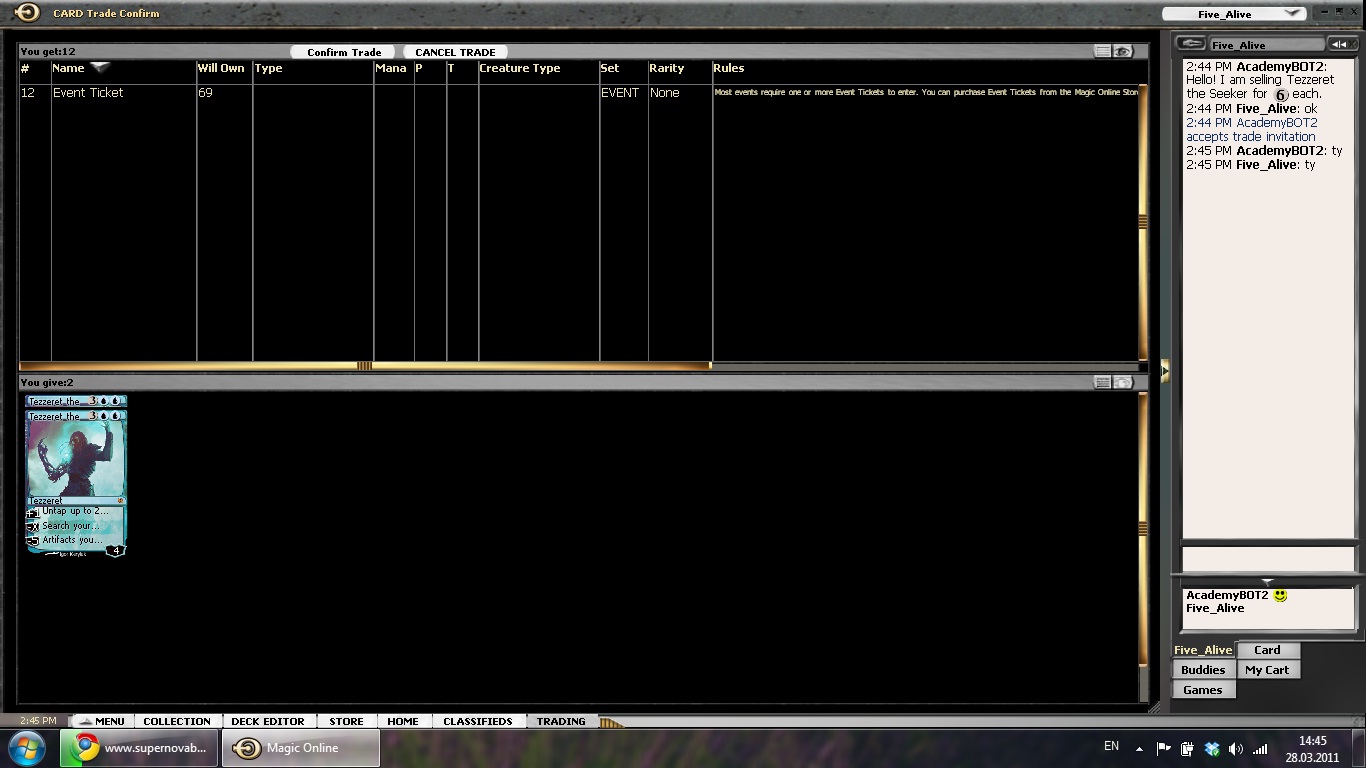Viewport: 1366px width, 768px height.
Task: Cancel the trade with CANCEL TRADE
Action: click(x=455, y=52)
